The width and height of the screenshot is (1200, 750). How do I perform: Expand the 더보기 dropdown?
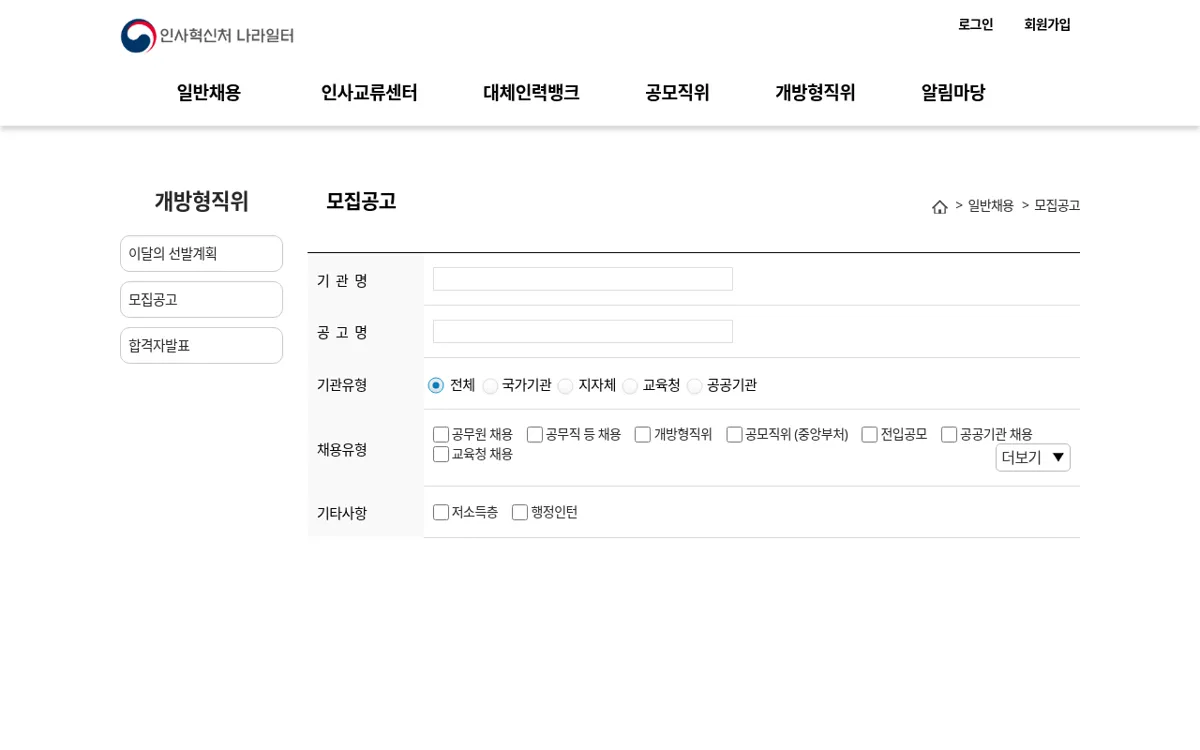[1033, 458]
